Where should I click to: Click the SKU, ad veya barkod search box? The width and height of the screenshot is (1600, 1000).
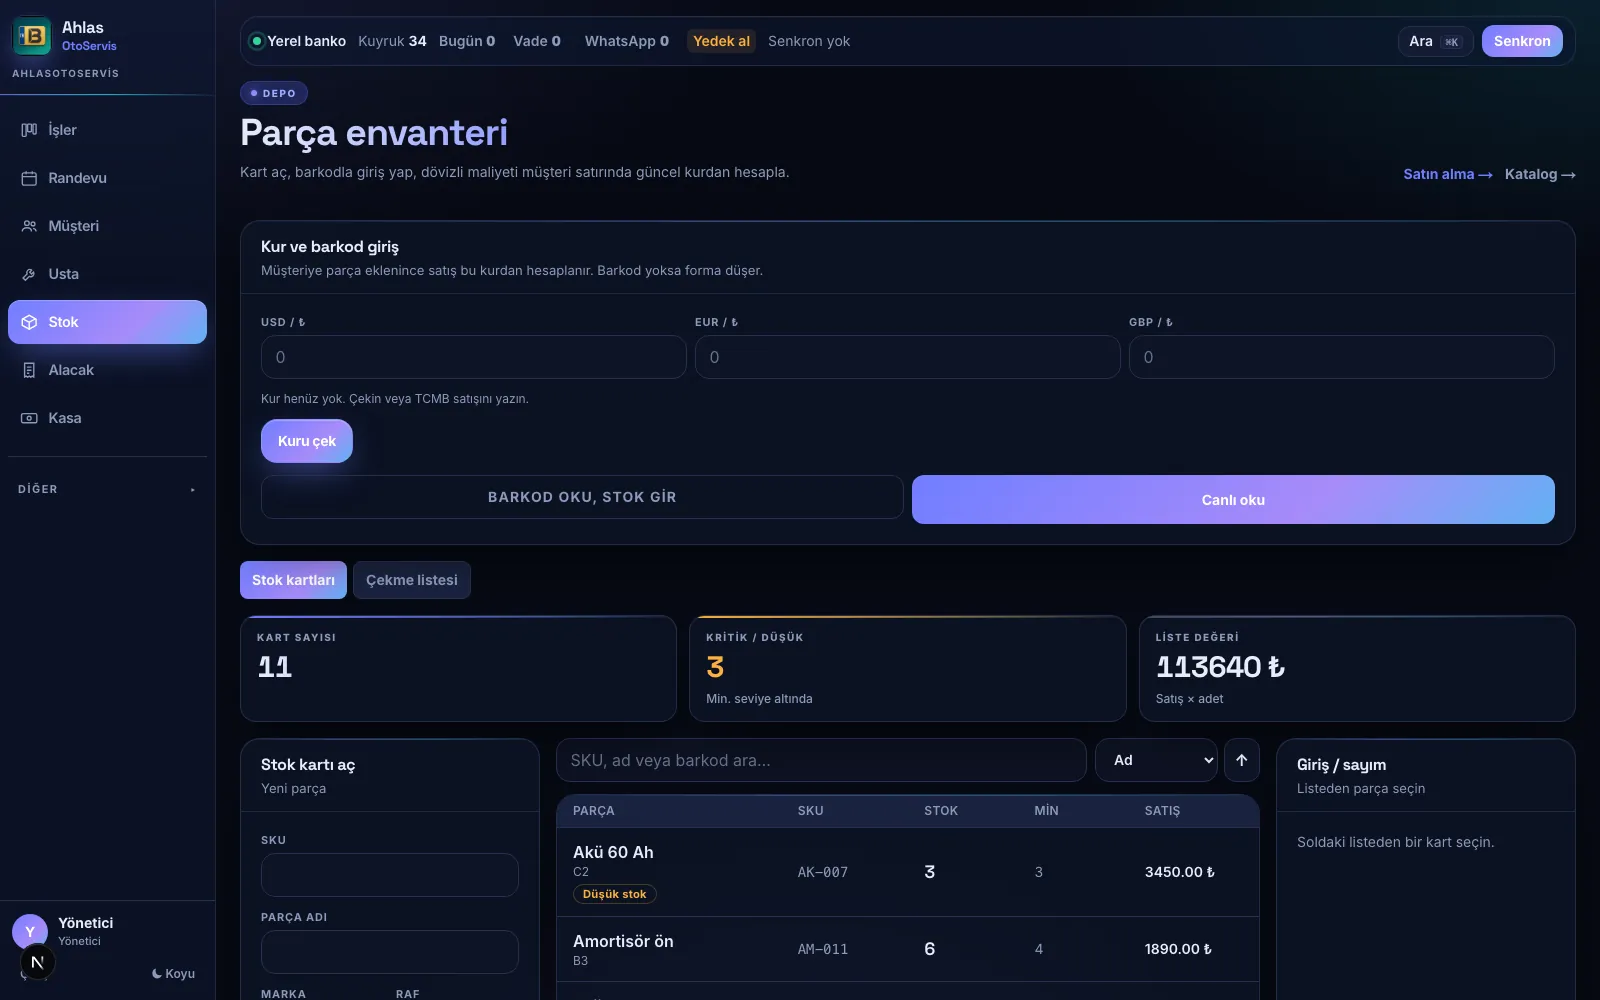[x=821, y=760]
